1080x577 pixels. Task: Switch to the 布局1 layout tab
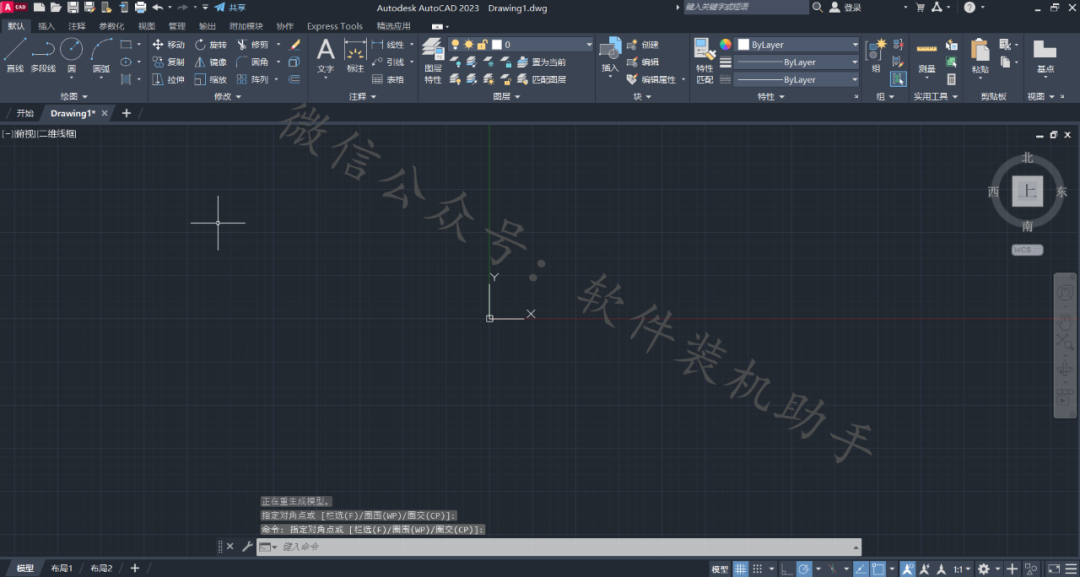coord(62,568)
